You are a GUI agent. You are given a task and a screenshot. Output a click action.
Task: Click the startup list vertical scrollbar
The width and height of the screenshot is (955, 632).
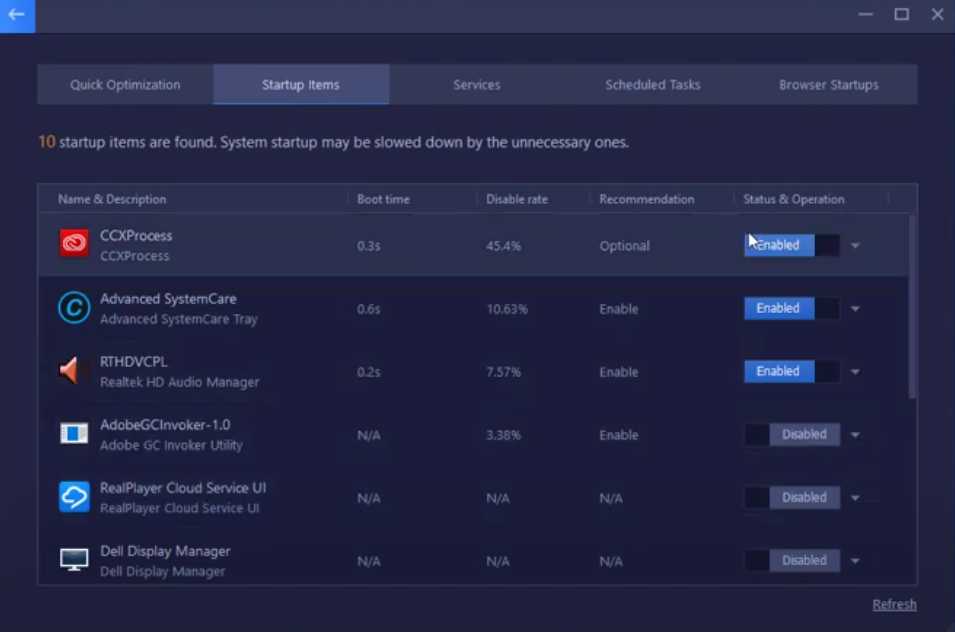pos(912,307)
